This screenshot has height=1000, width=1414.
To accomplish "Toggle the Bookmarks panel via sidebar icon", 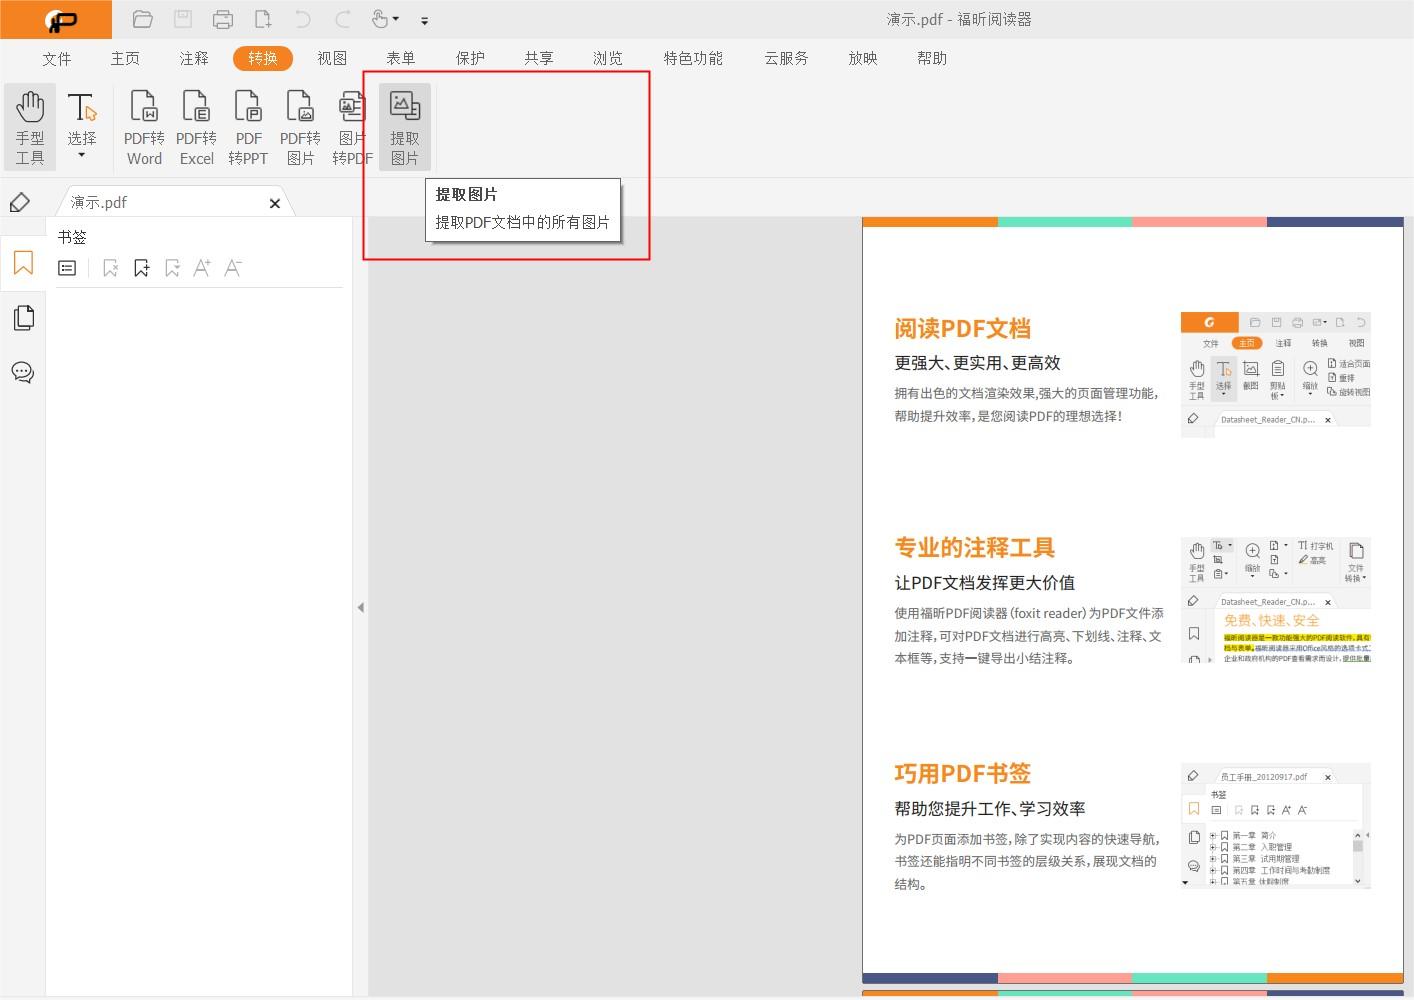I will (x=22, y=263).
